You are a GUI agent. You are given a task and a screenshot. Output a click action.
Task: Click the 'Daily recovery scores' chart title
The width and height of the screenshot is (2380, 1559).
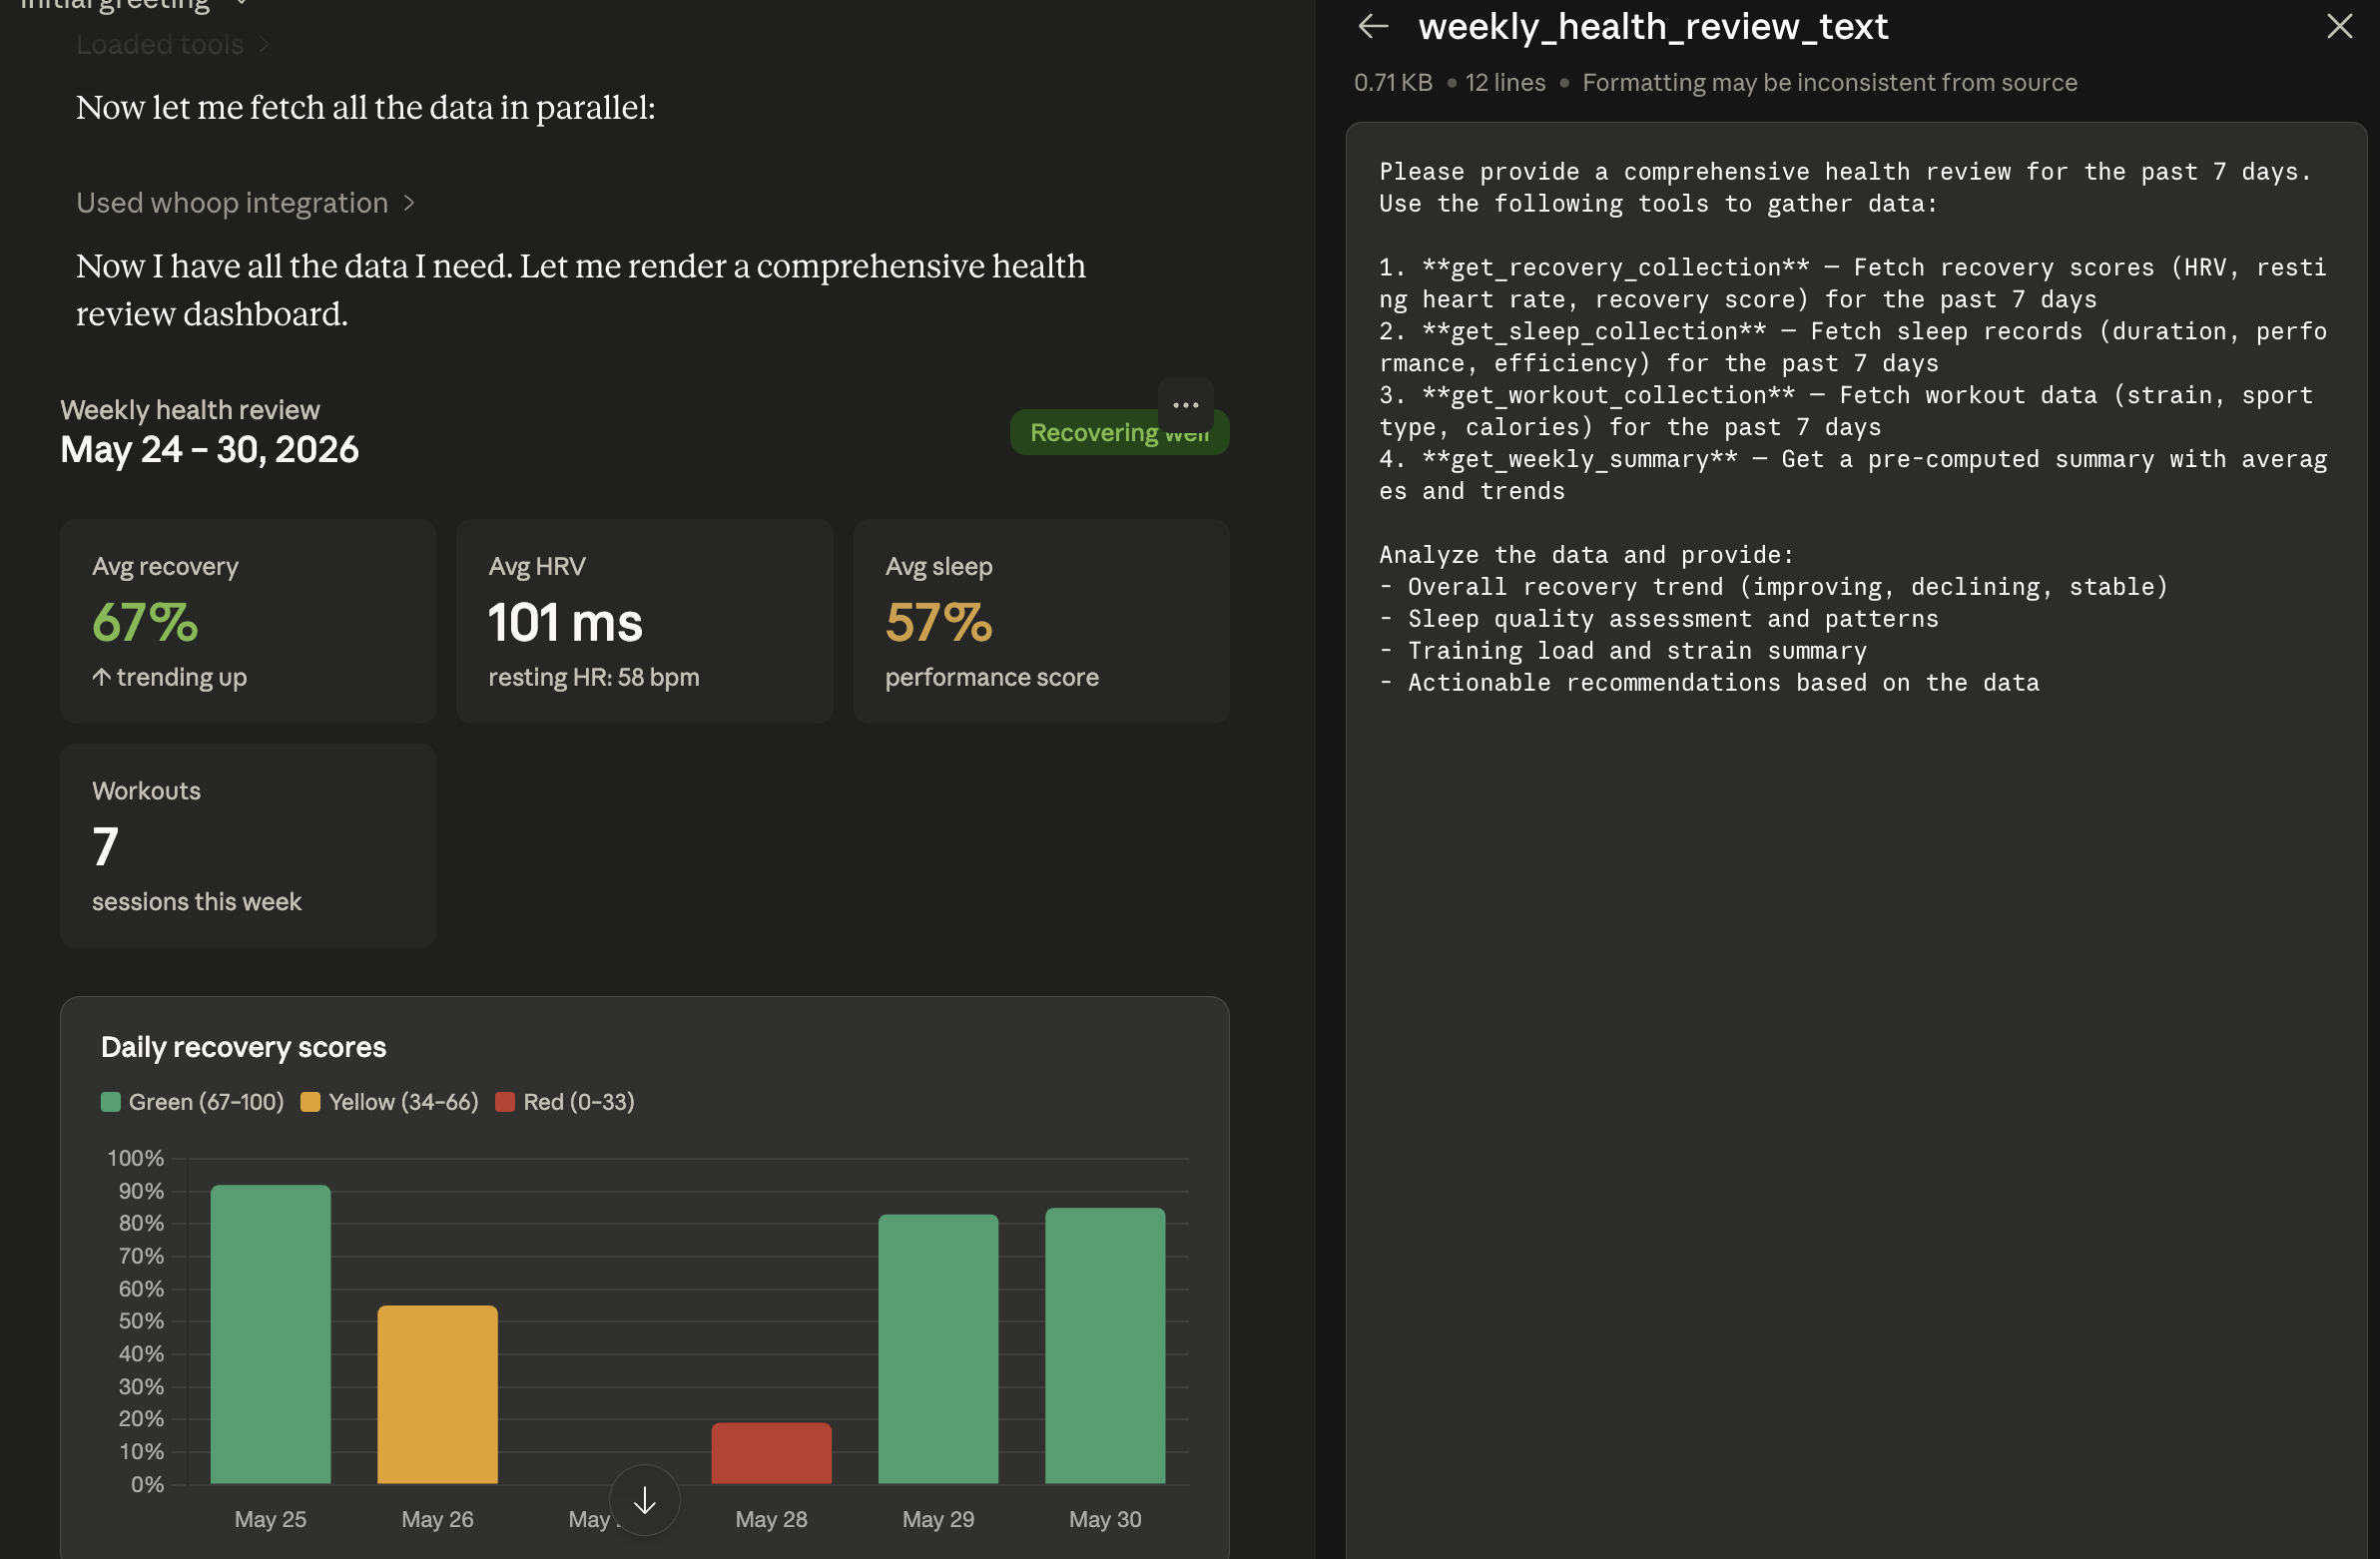[243, 1047]
